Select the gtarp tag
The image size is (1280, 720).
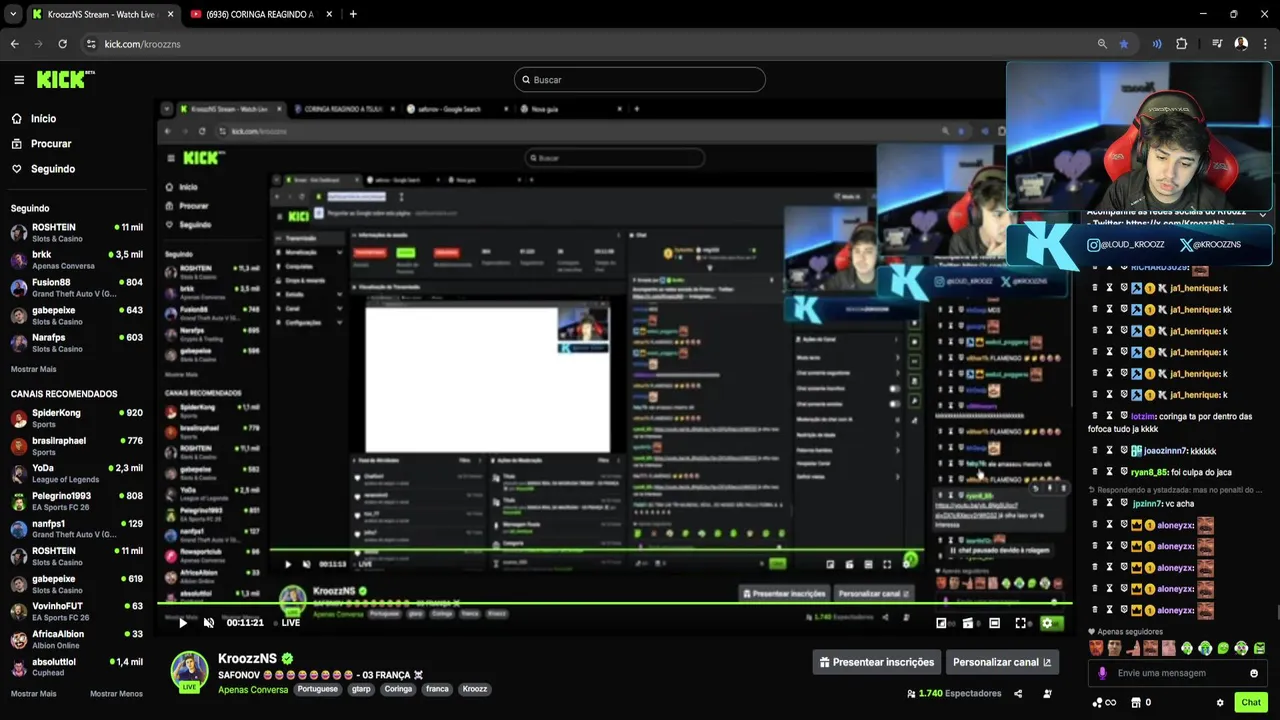pos(361,689)
